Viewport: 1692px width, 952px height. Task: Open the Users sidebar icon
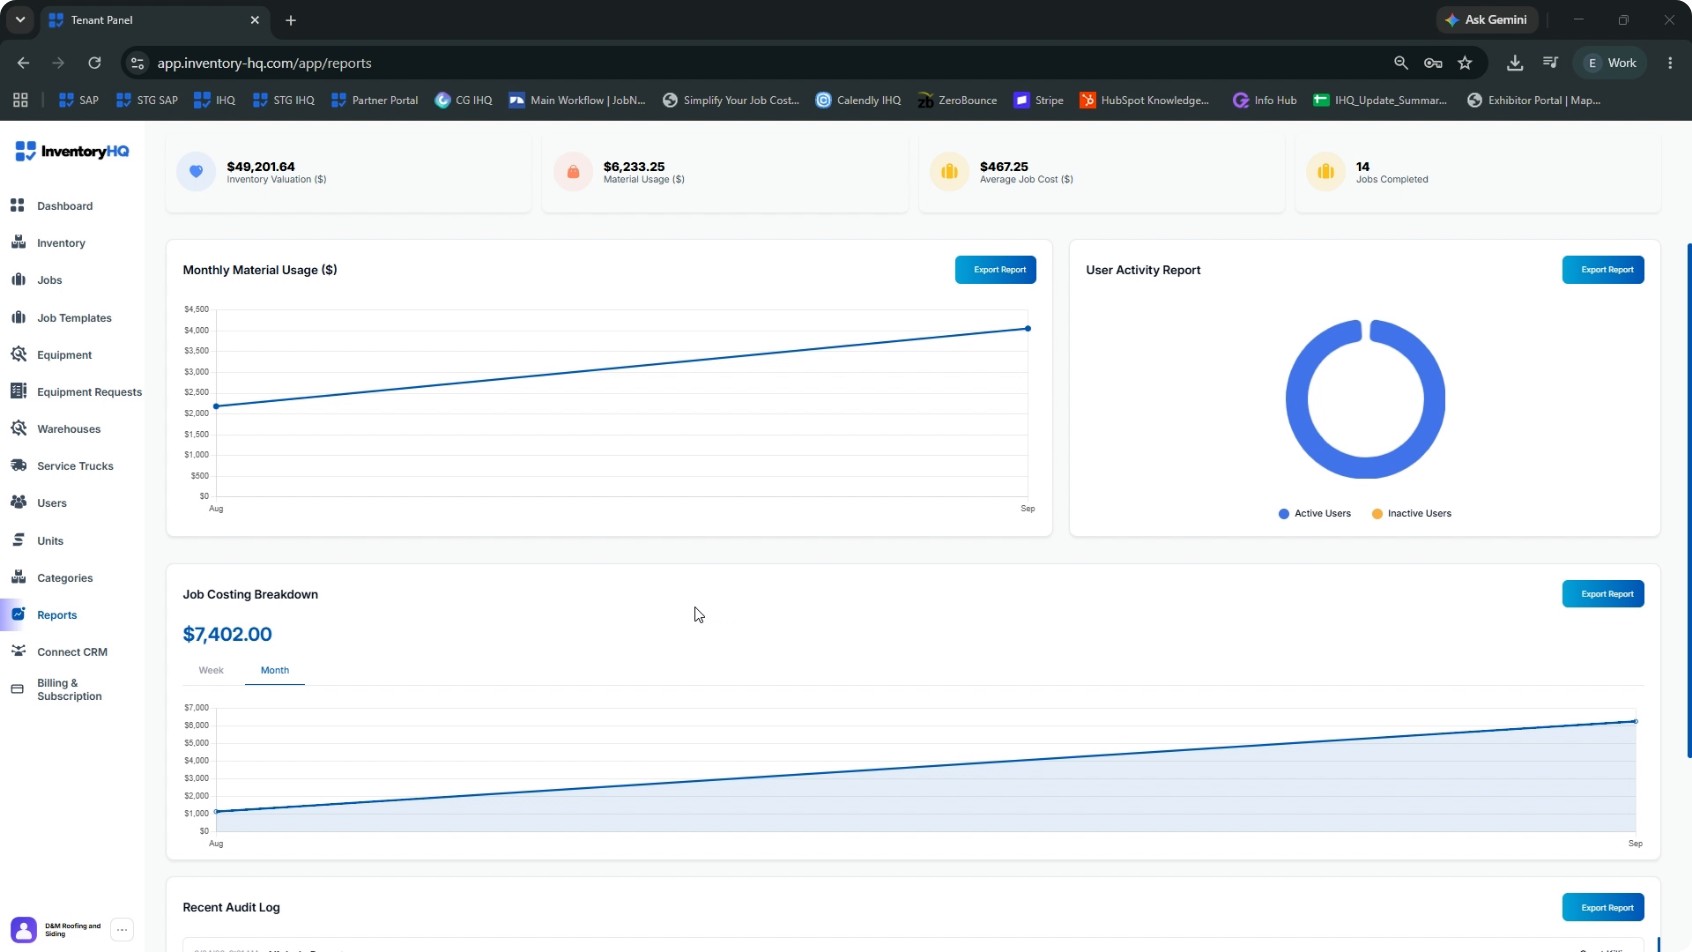17,503
